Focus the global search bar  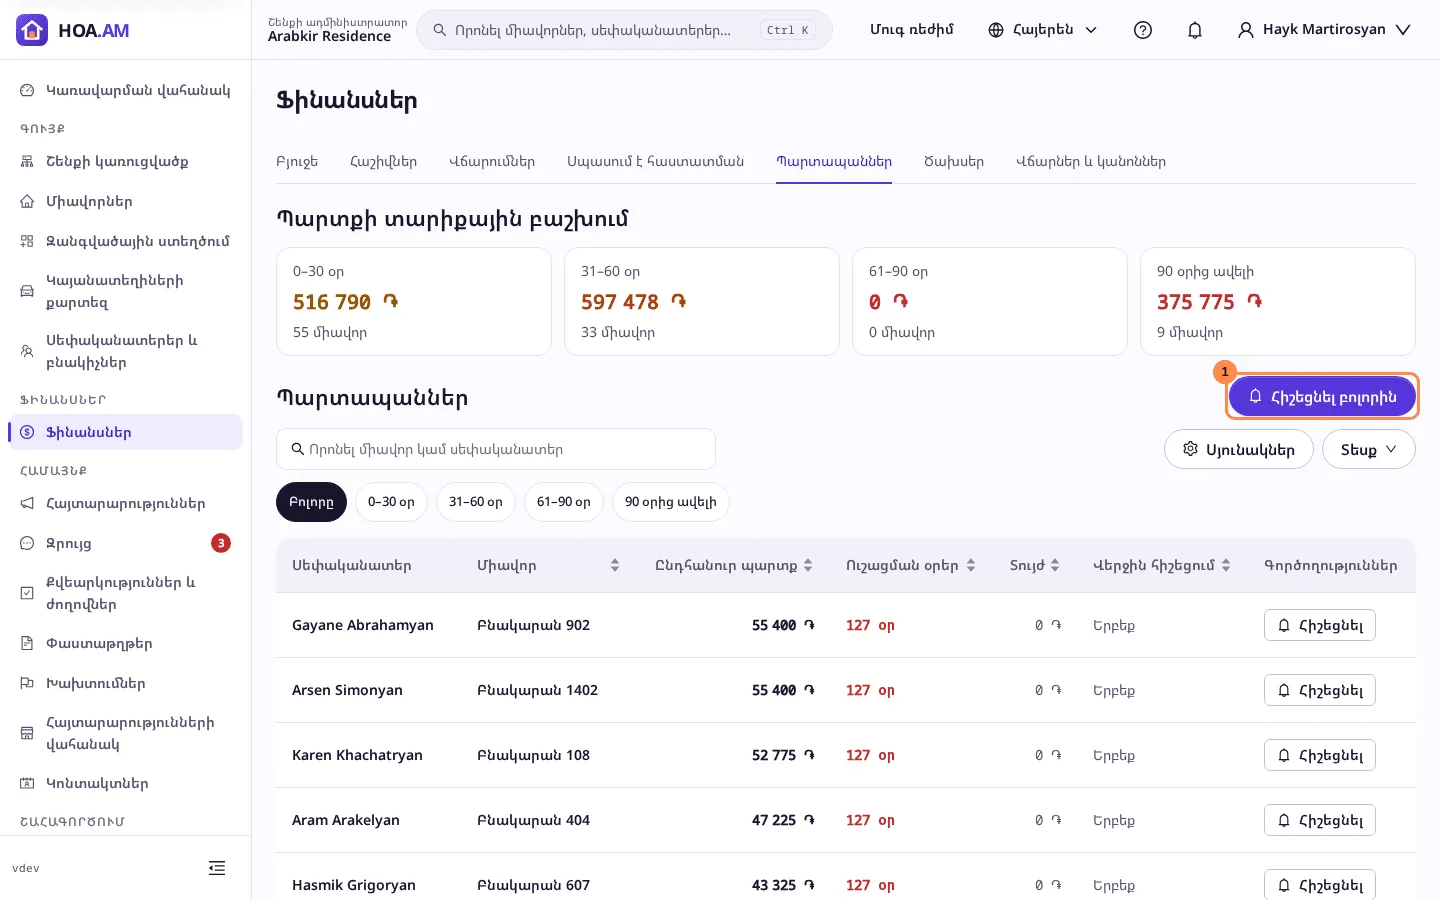(x=624, y=30)
